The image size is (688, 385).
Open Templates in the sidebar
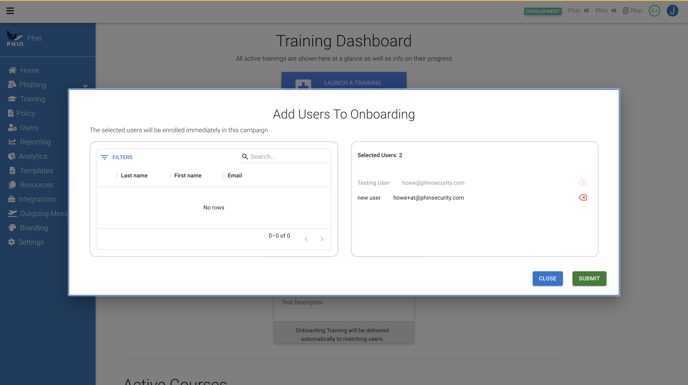(31, 171)
